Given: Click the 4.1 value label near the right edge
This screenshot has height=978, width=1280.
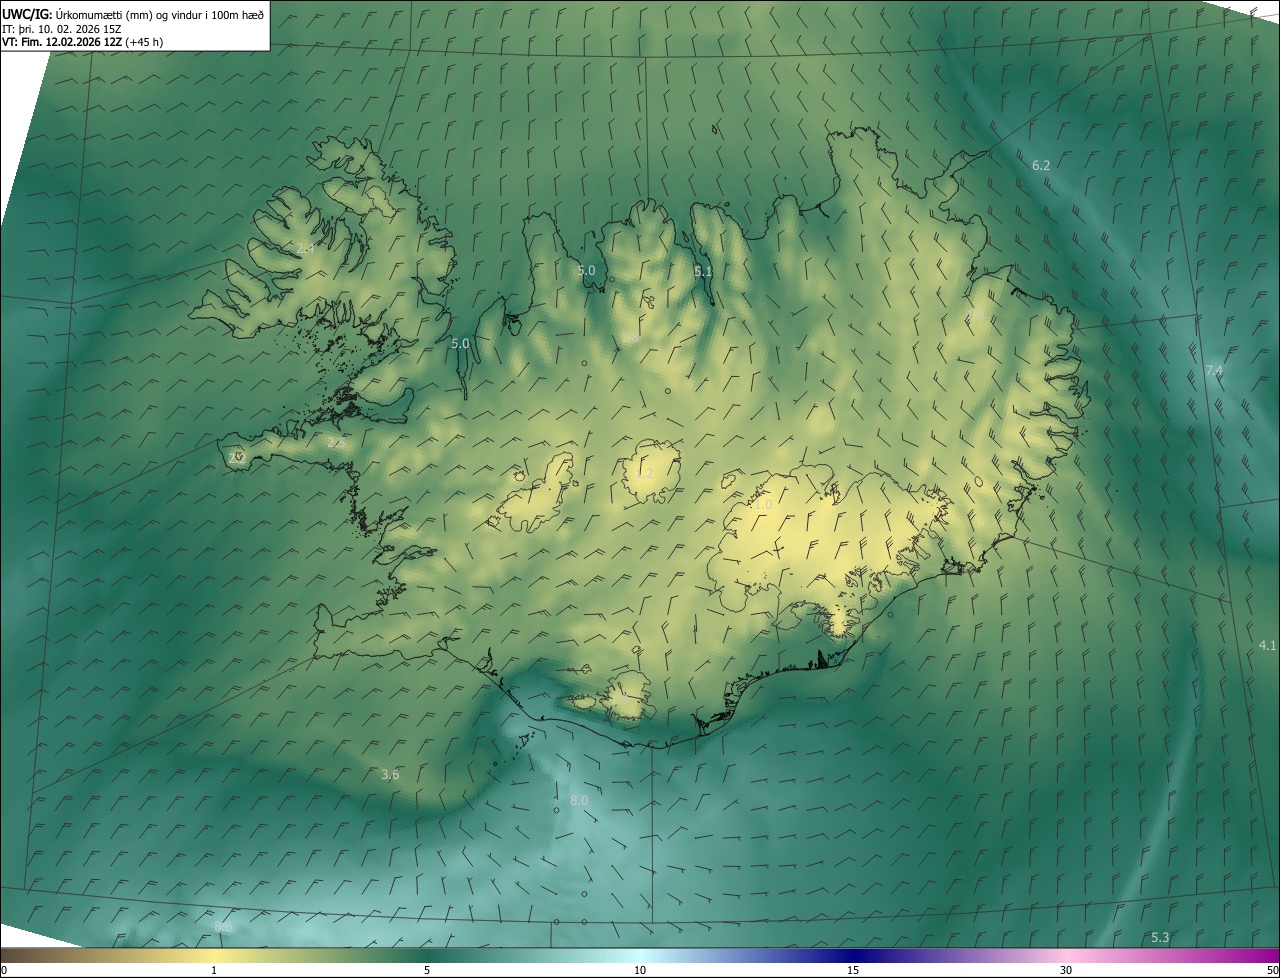Looking at the screenshot, I should [x=1267, y=646].
